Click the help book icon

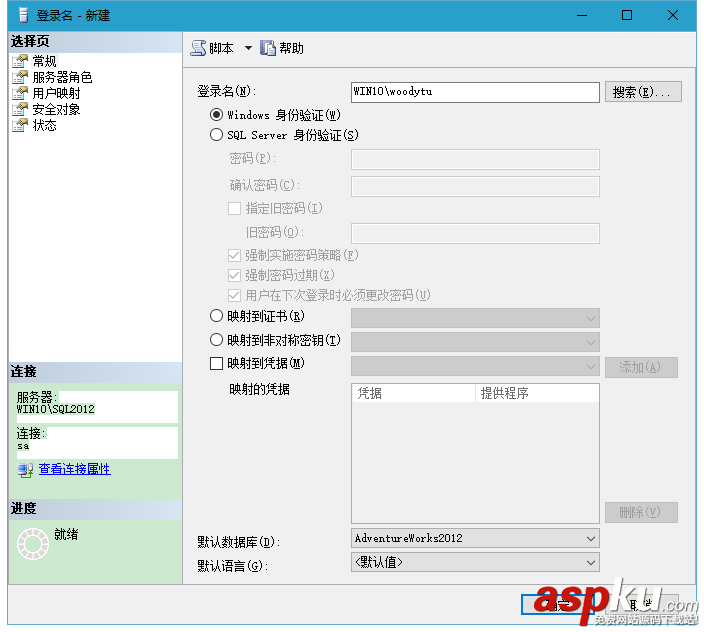[x=268, y=48]
